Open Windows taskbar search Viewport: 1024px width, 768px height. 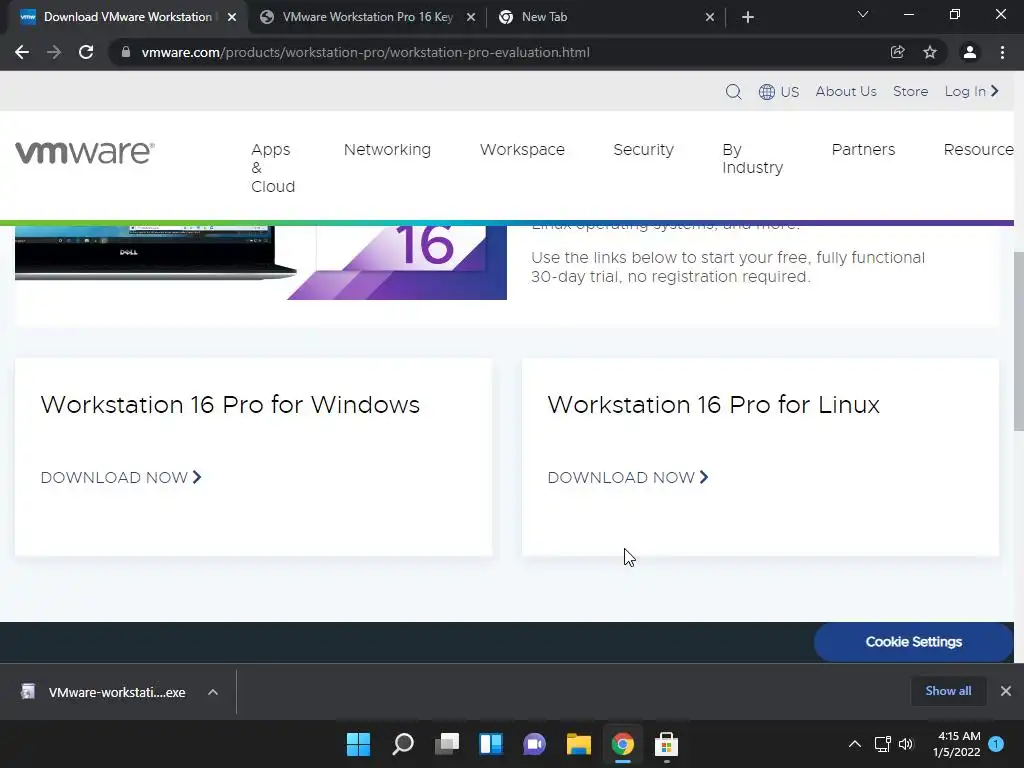402,744
